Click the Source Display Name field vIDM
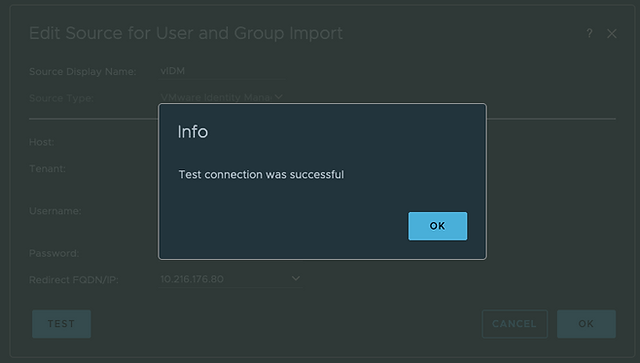 click(x=222, y=71)
